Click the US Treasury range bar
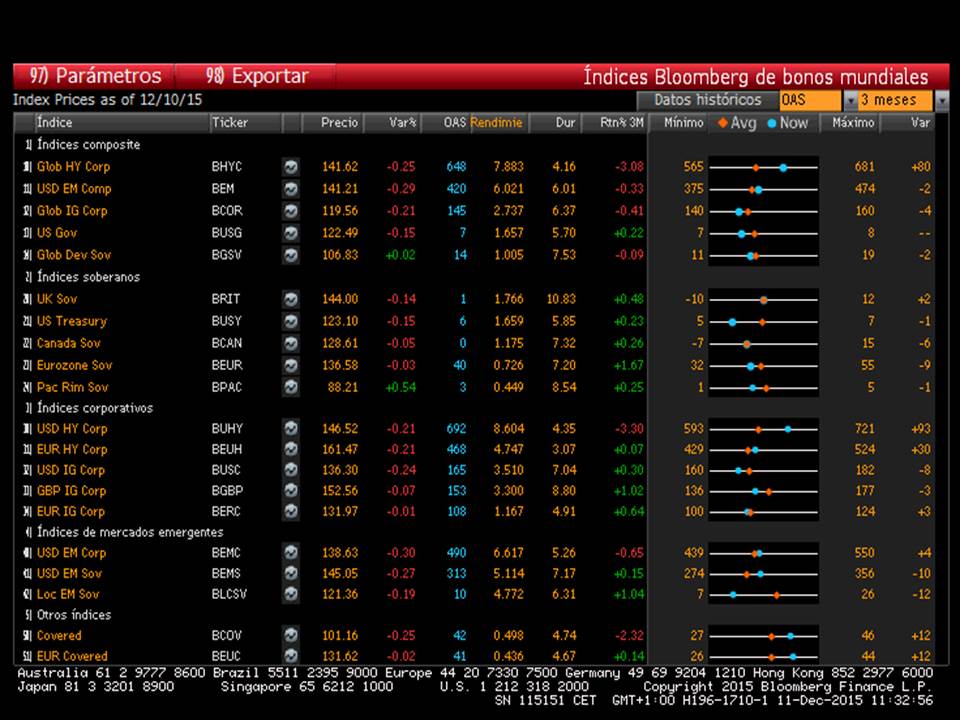The width and height of the screenshot is (960, 720). (763, 321)
